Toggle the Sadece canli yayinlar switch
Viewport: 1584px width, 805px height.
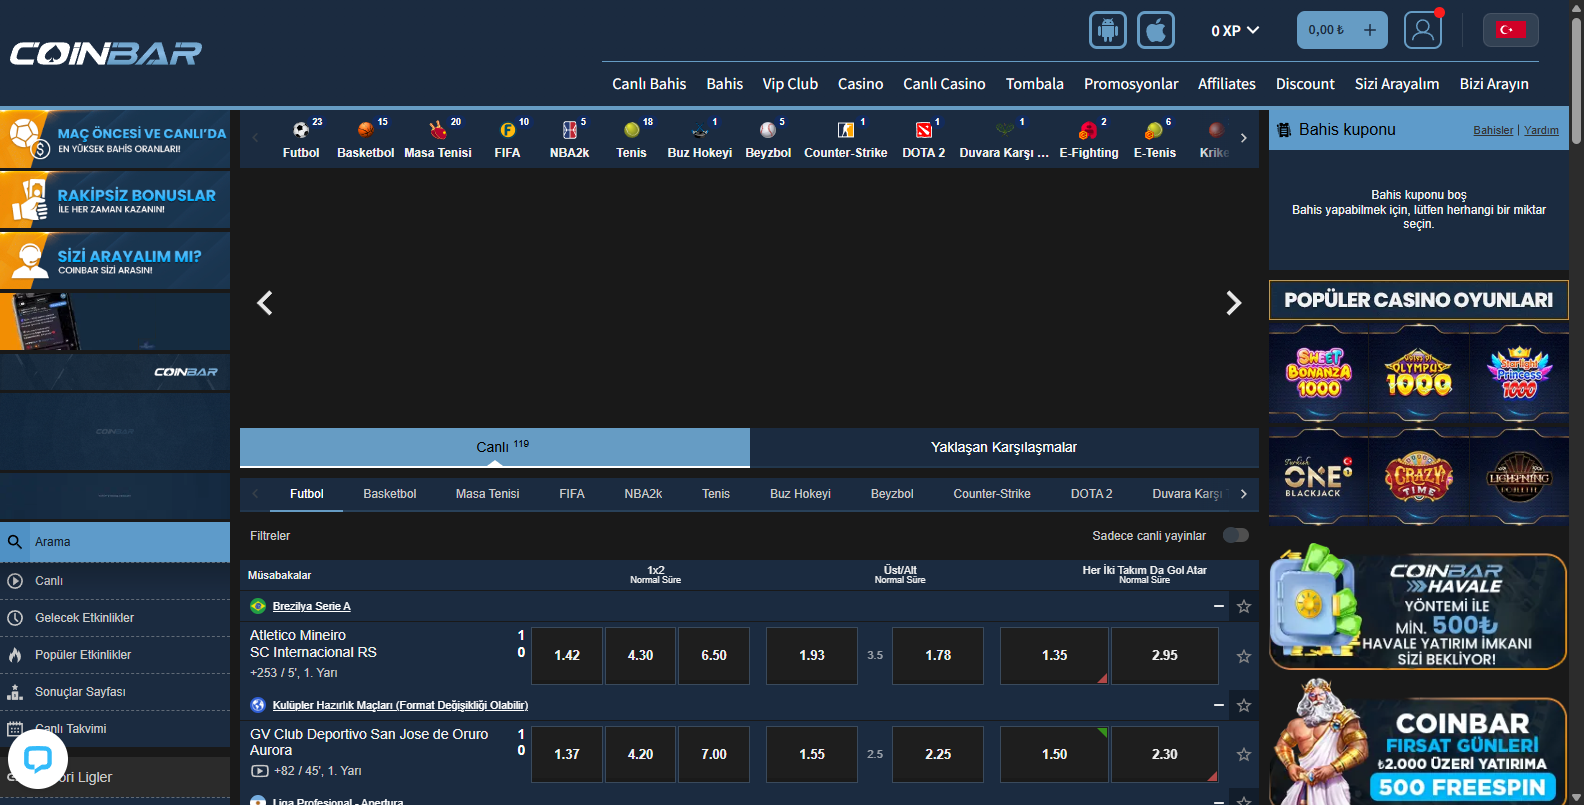pyautogui.click(x=1236, y=535)
